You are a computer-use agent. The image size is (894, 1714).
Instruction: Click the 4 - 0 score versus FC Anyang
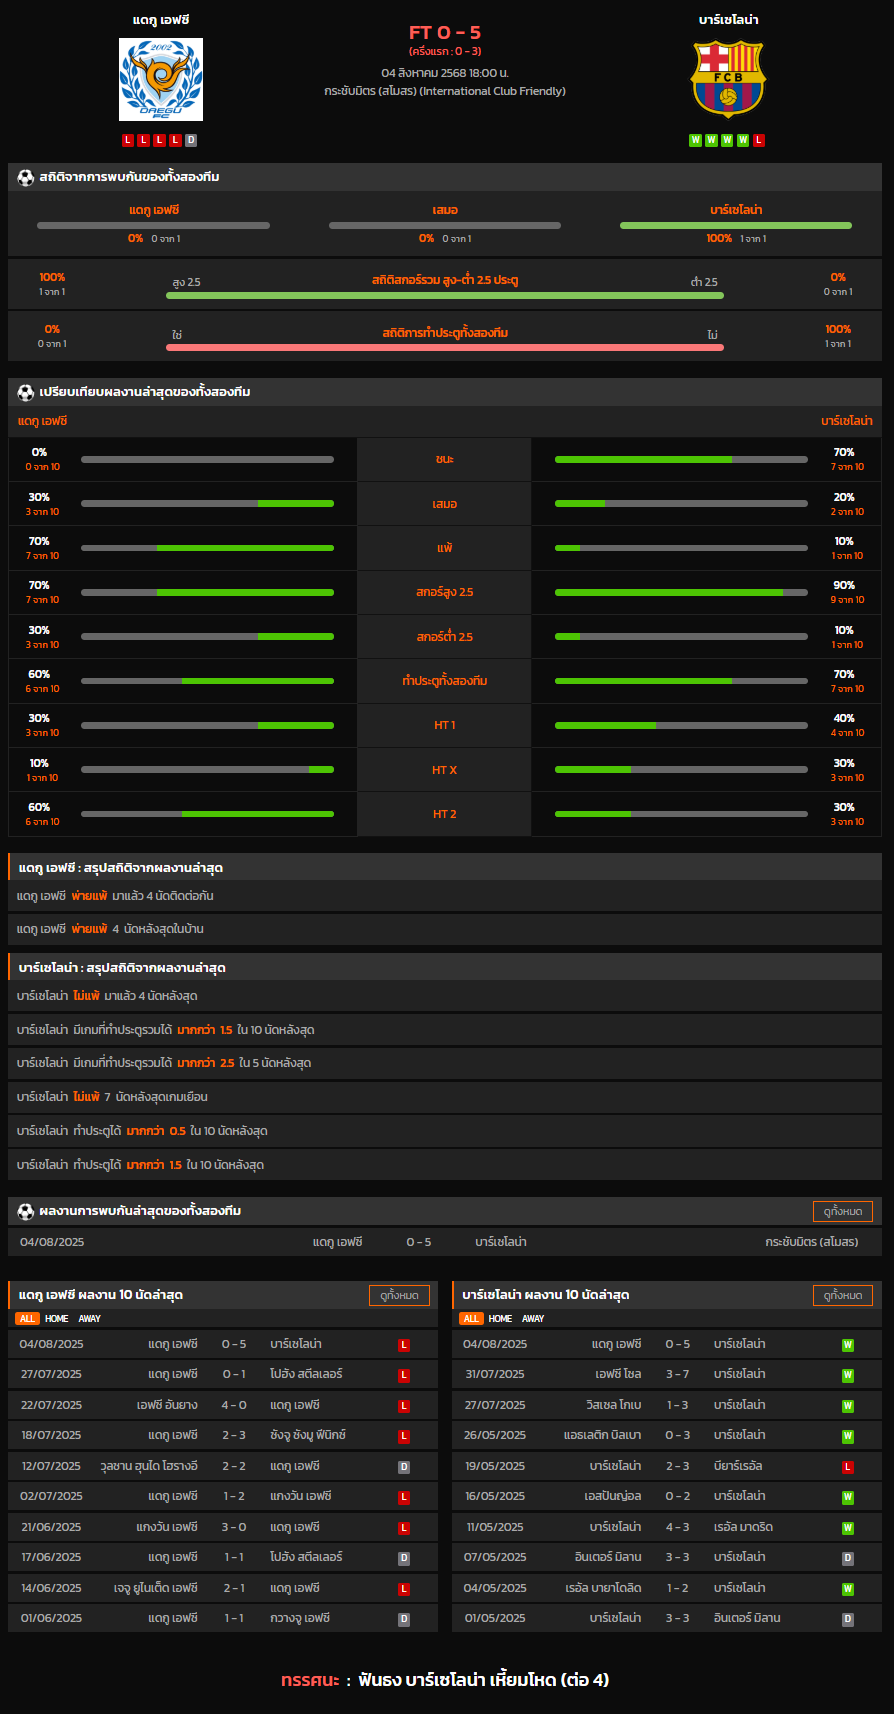point(234,1405)
